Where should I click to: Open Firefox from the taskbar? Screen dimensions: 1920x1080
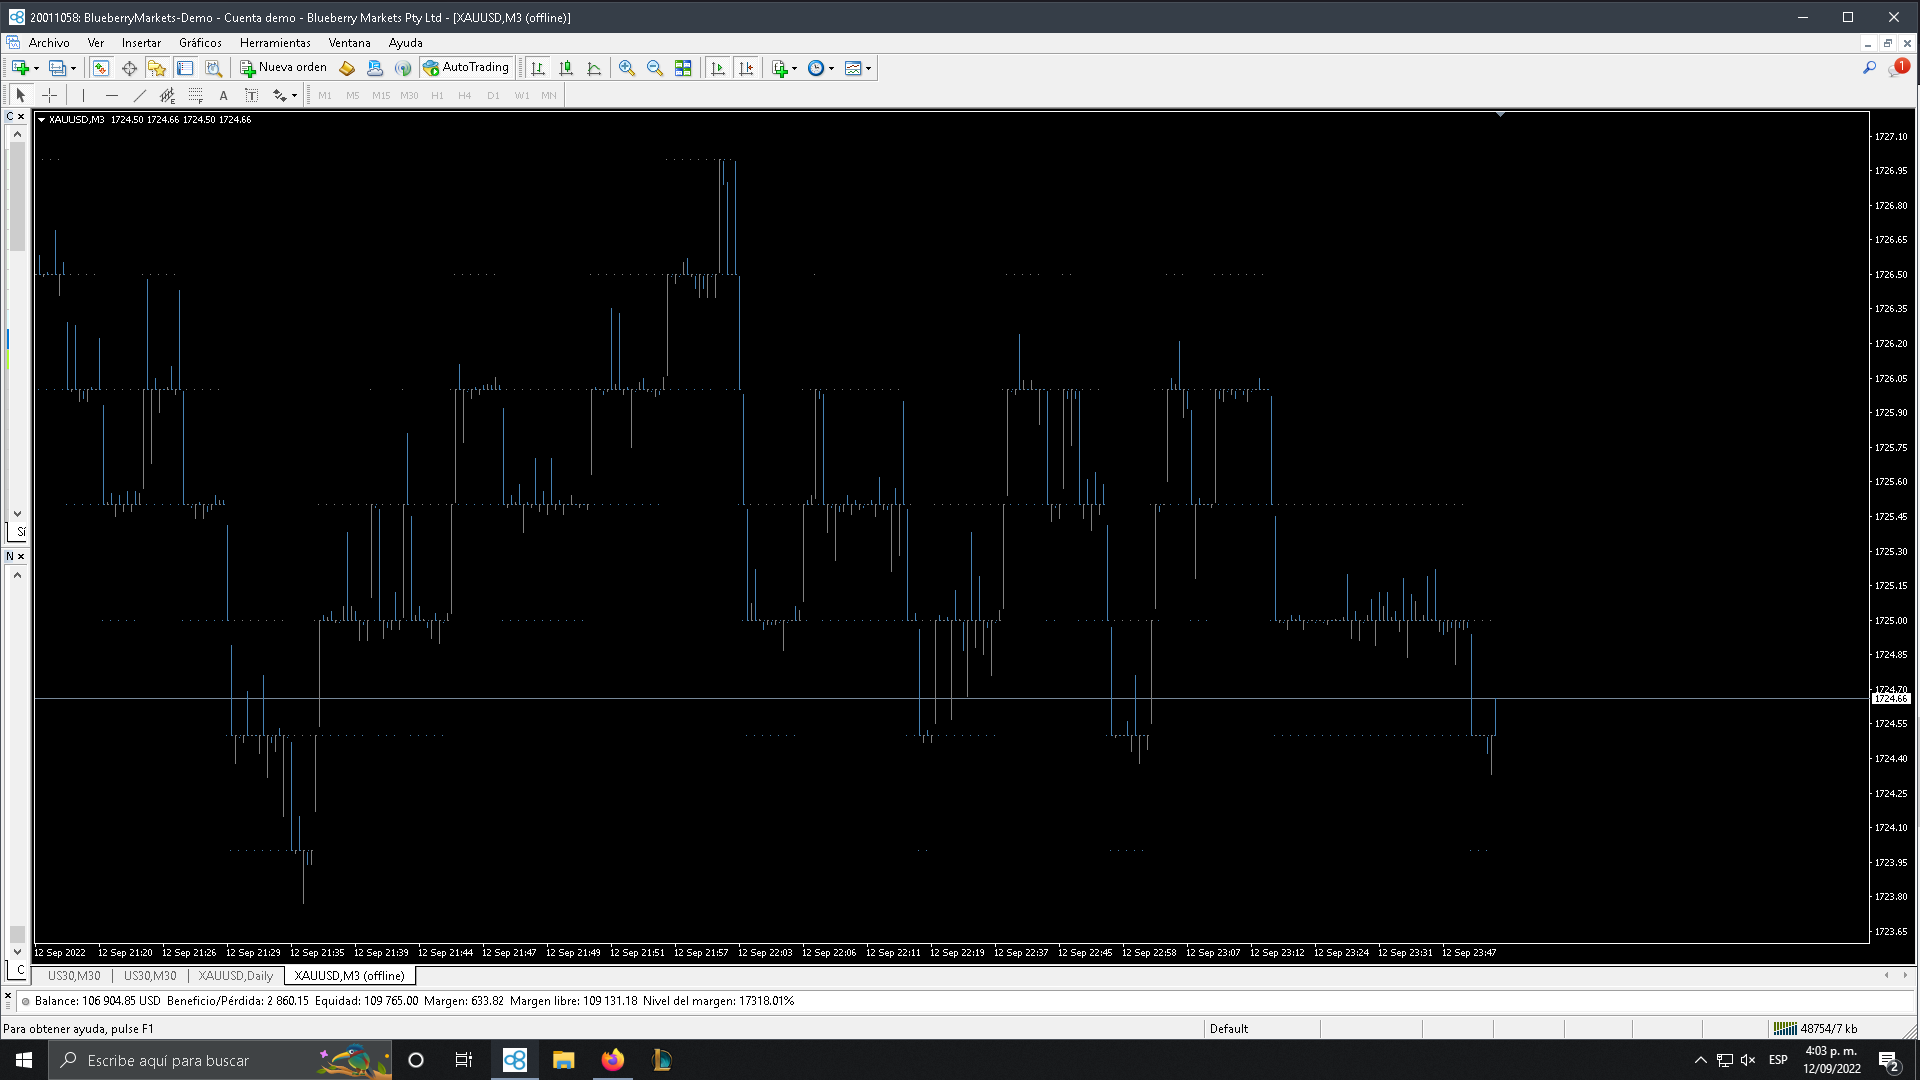pyautogui.click(x=612, y=1060)
